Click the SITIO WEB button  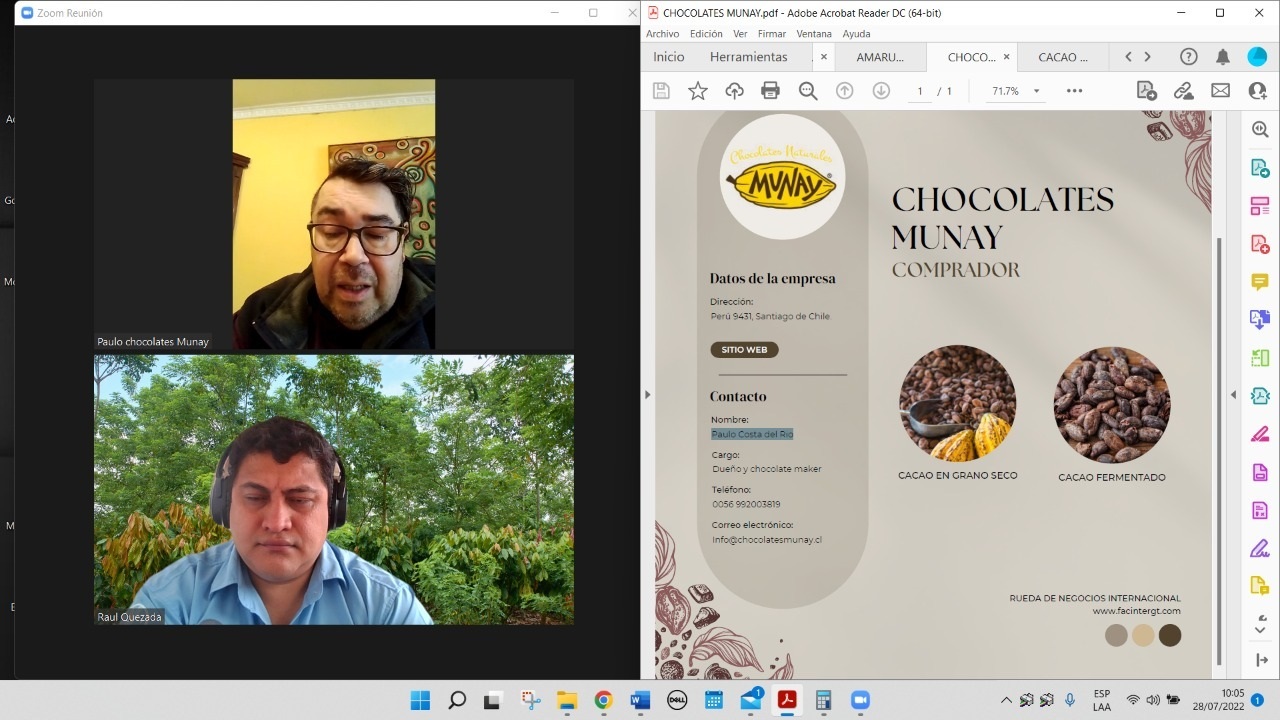click(744, 350)
